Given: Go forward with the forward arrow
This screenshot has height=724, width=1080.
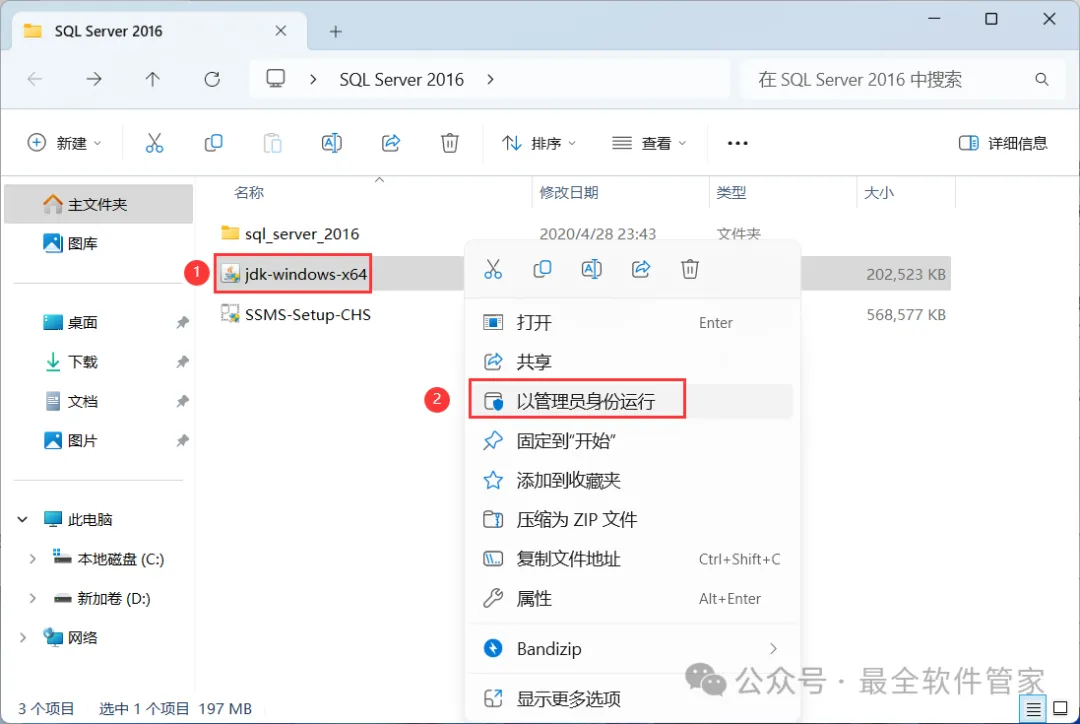Looking at the screenshot, I should 94,80.
